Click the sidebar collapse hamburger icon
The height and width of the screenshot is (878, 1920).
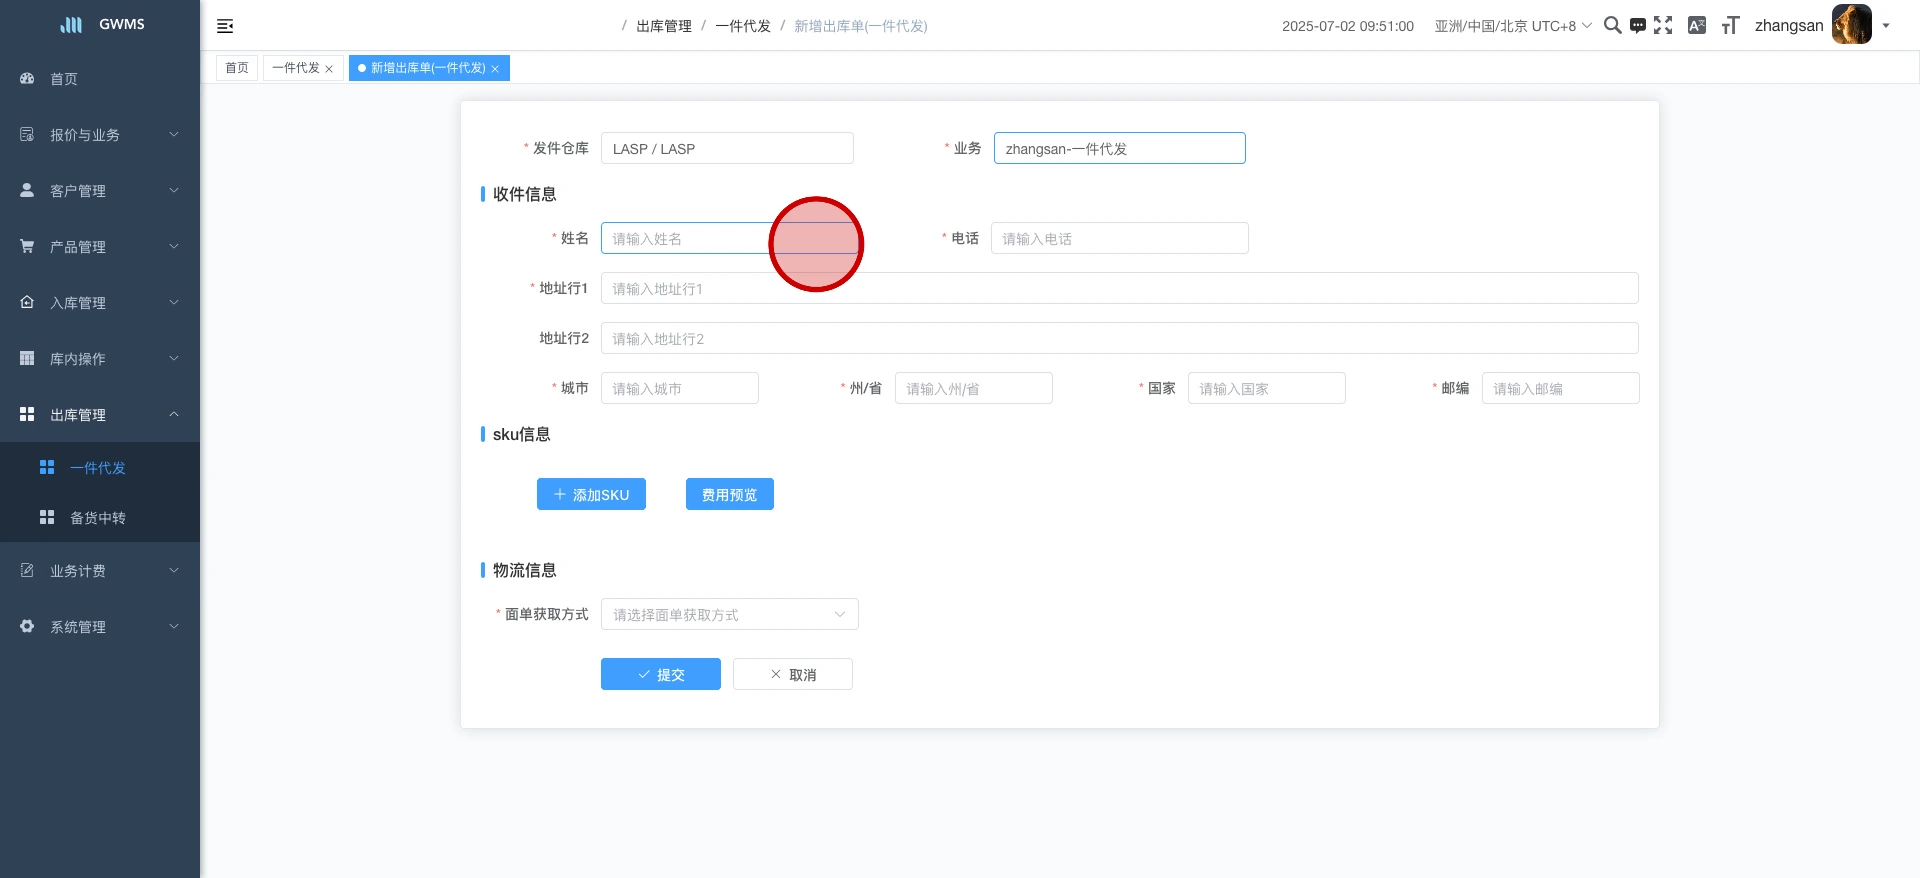click(x=225, y=26)
